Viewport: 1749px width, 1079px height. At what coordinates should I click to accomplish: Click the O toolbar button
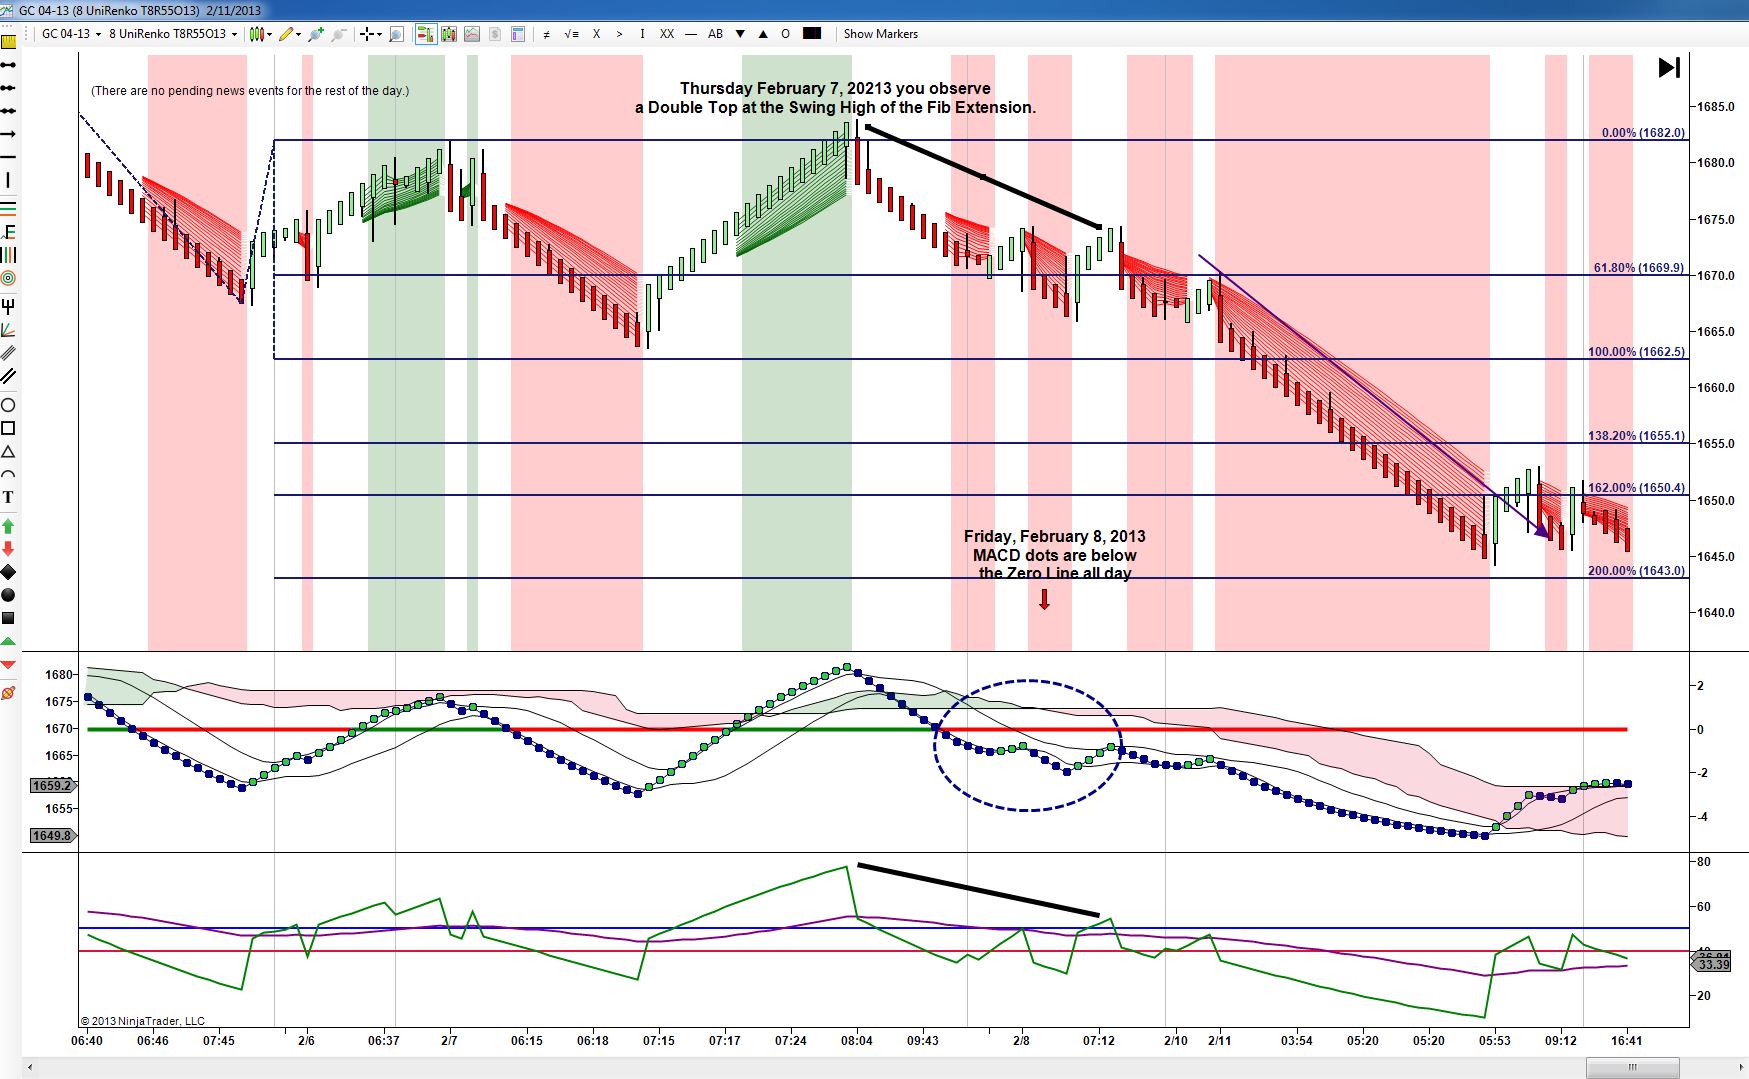pos(785,34)
